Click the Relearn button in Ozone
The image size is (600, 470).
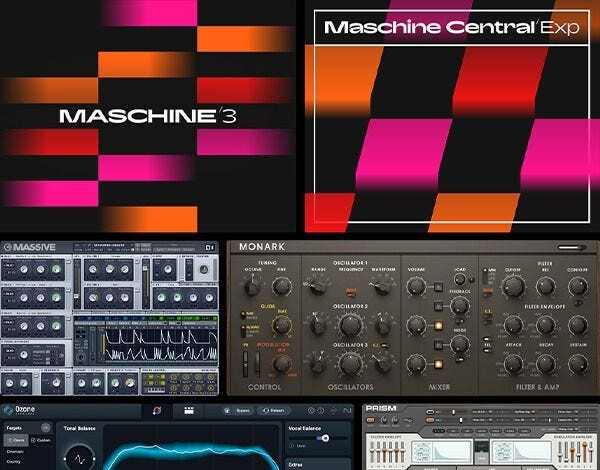coord(274,411)
